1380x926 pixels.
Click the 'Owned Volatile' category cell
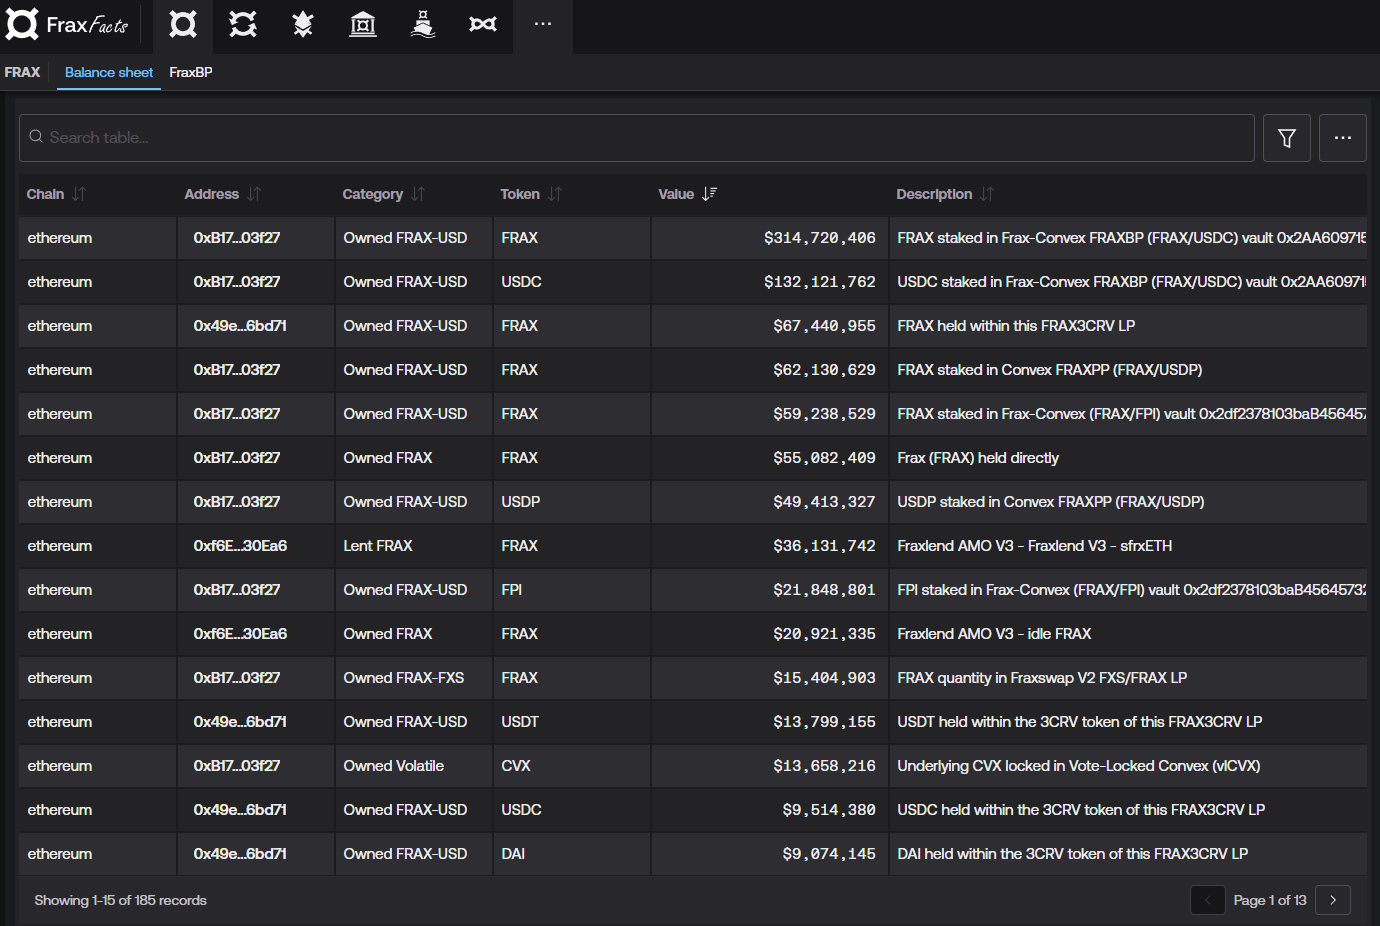pos(414,766)
